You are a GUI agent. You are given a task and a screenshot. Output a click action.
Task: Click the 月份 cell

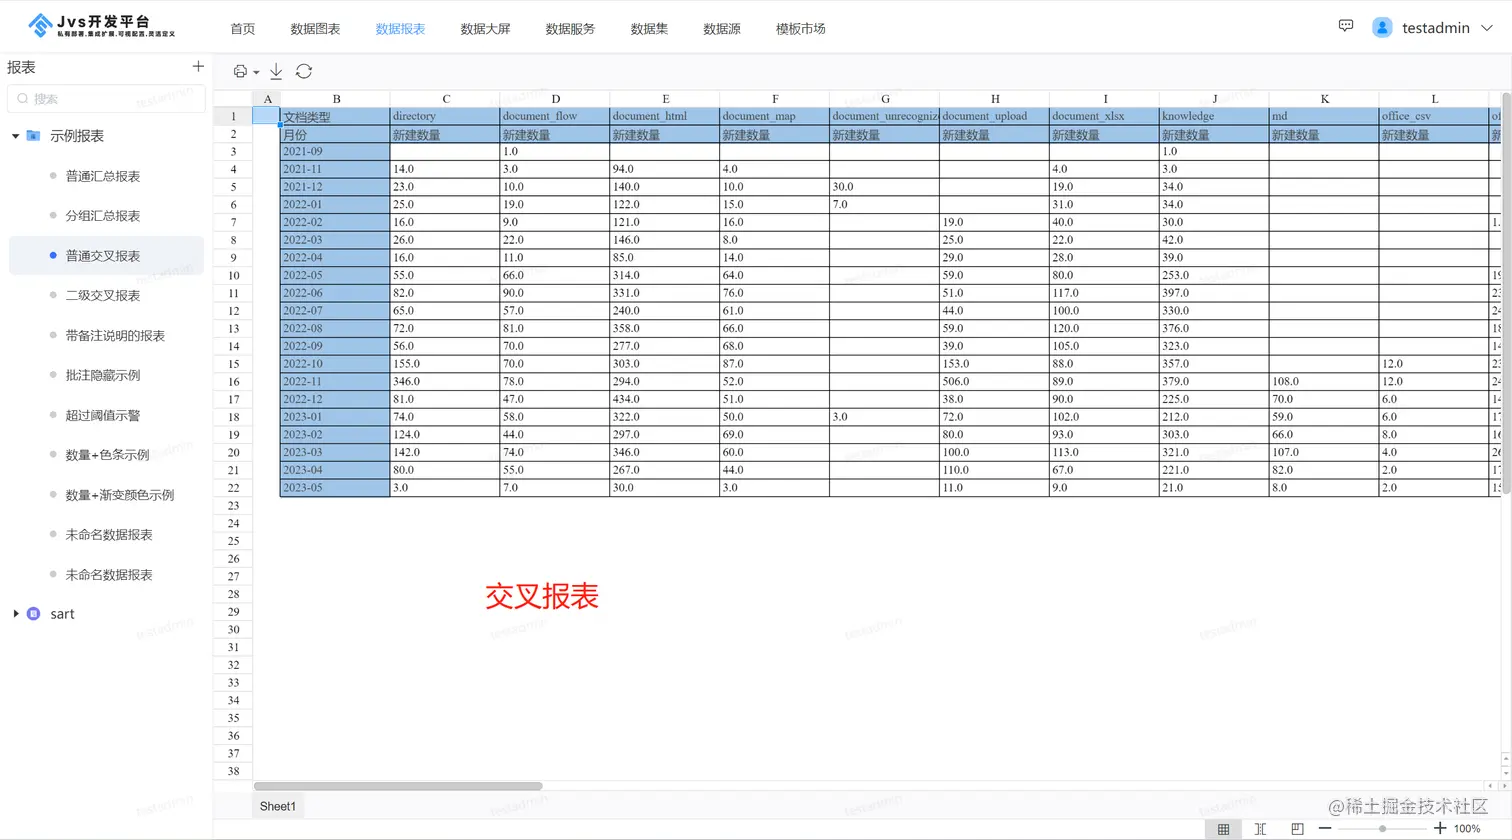tap(335, 134)
